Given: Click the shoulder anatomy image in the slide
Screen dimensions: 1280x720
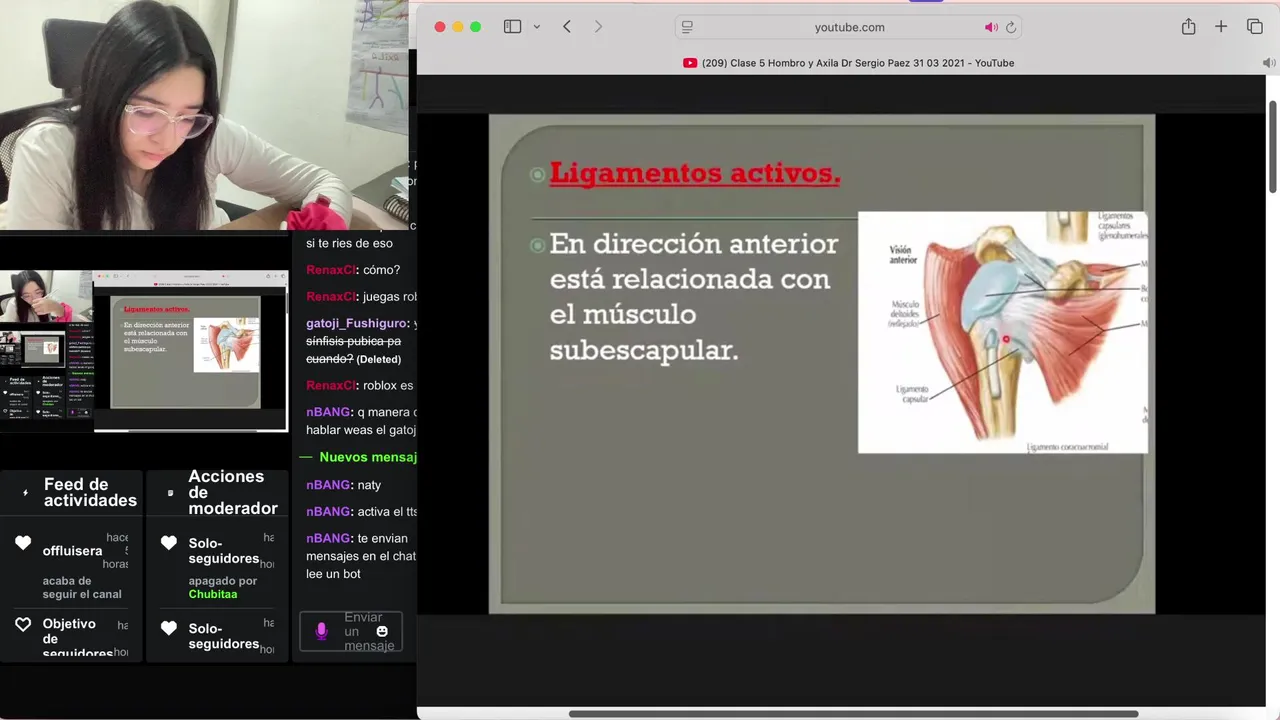Looking at the screenshot, I should click(1003, 332).
